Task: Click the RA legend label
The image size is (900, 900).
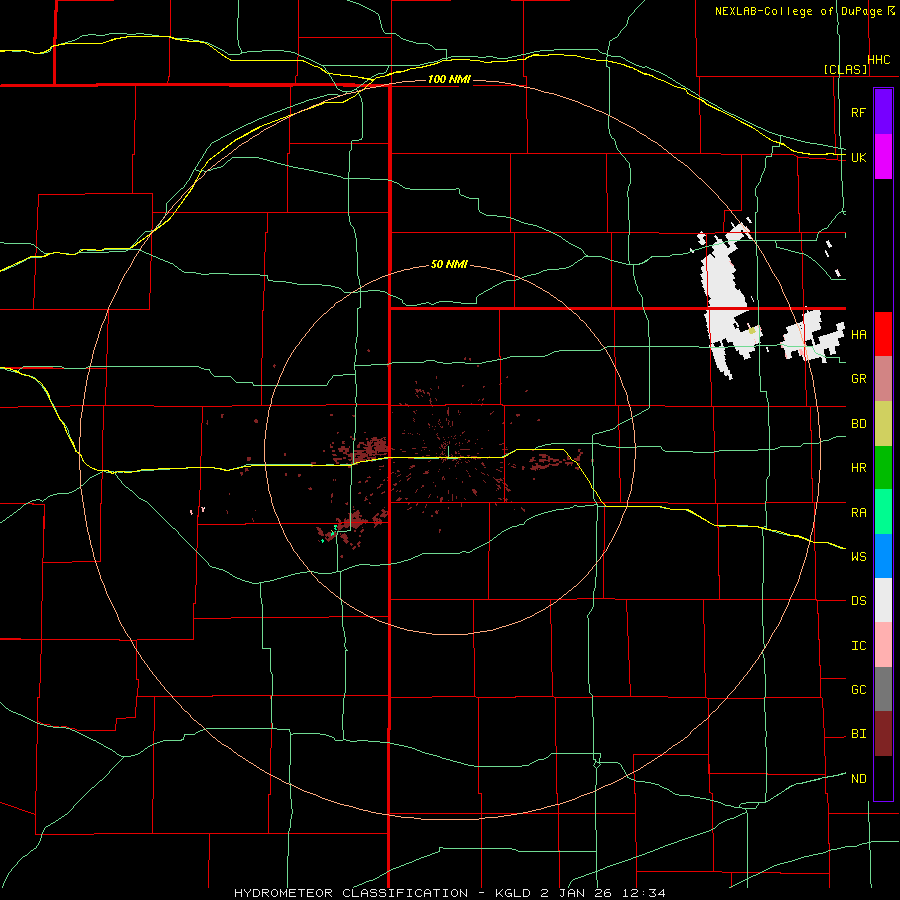Action: click(x=858, y=513)
